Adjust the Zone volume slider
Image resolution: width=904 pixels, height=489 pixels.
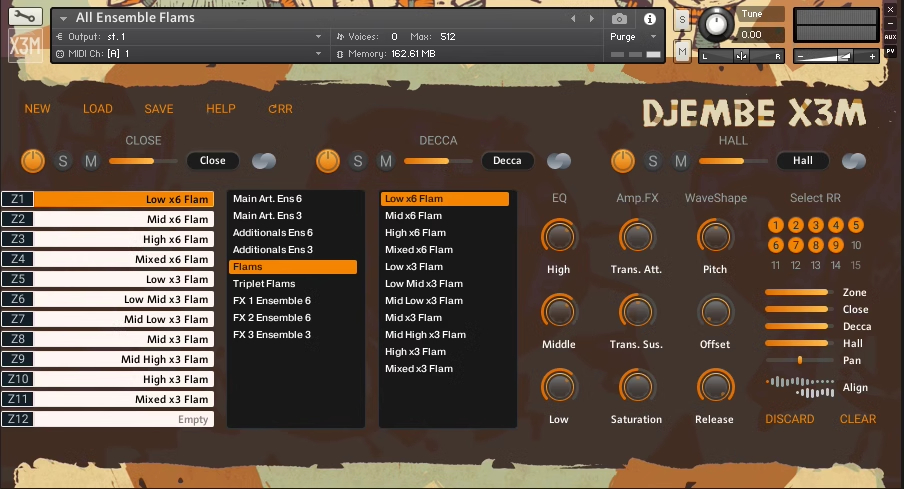pyautogui.click(x=799, y=292)
